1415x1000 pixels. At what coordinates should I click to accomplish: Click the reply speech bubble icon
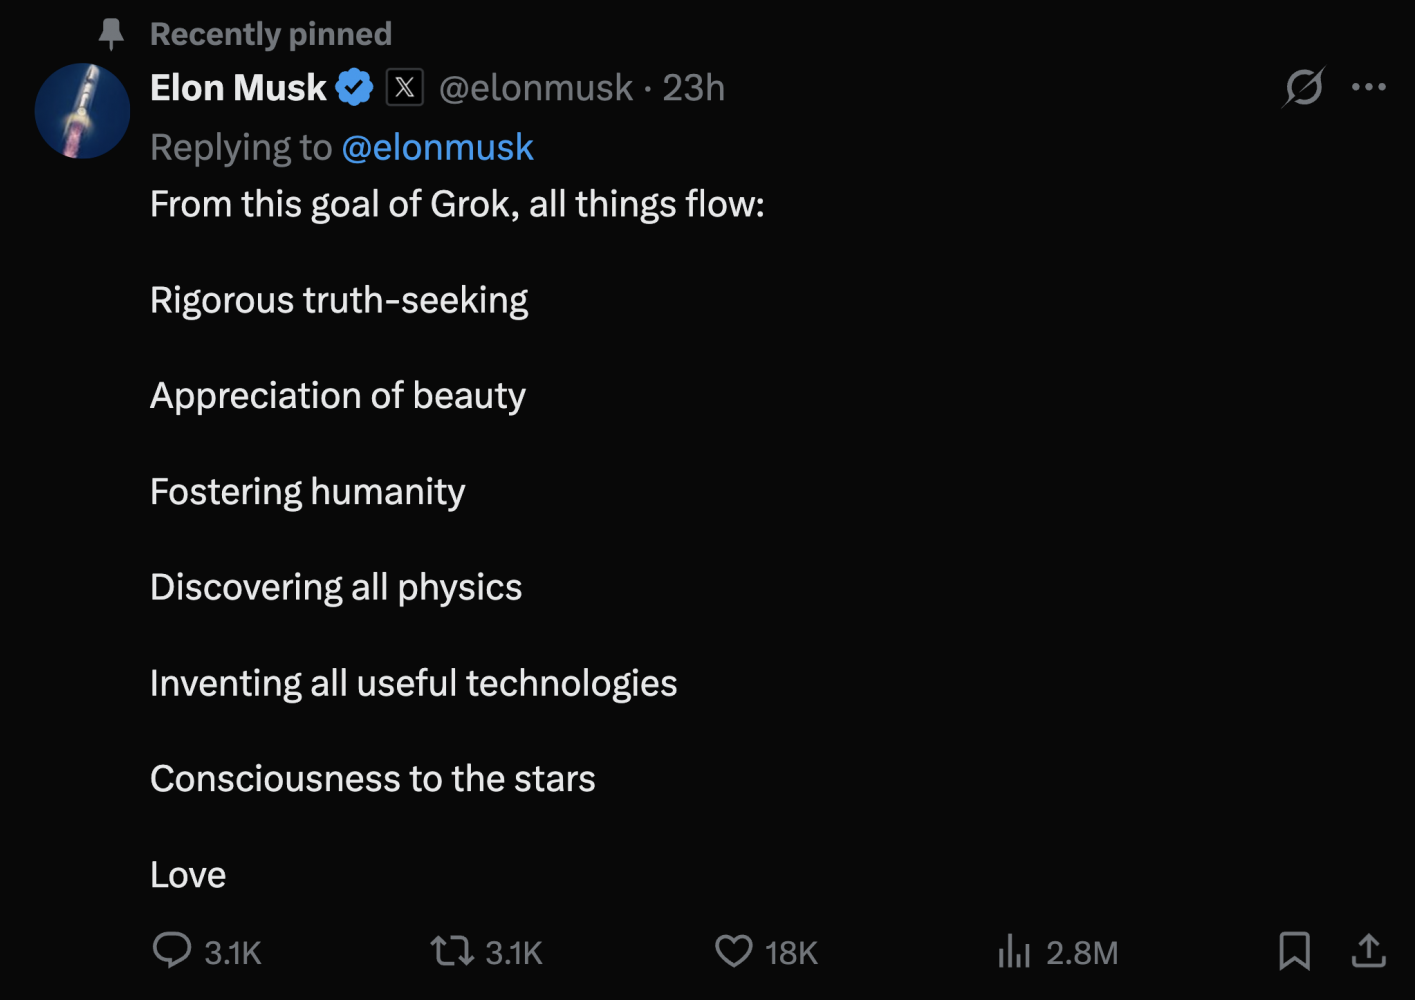pyautogui.click(x=171, y=950)
